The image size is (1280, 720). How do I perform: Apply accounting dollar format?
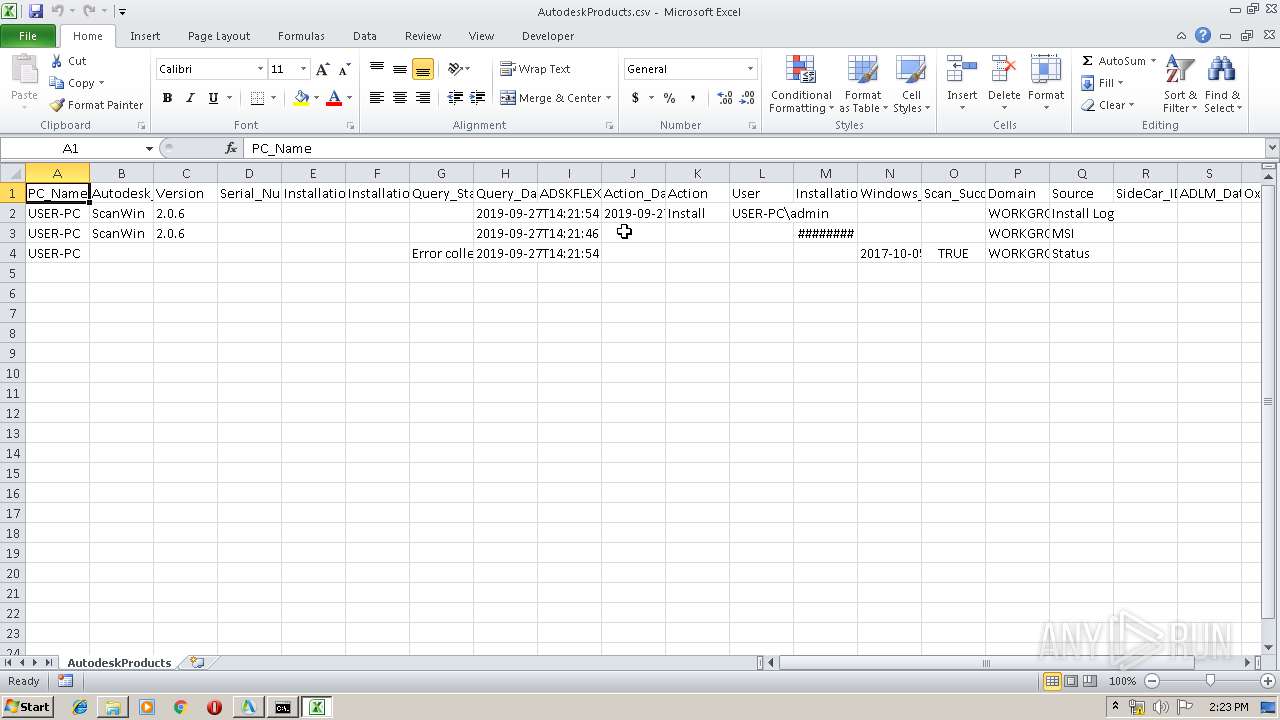(x=635, y=98)
